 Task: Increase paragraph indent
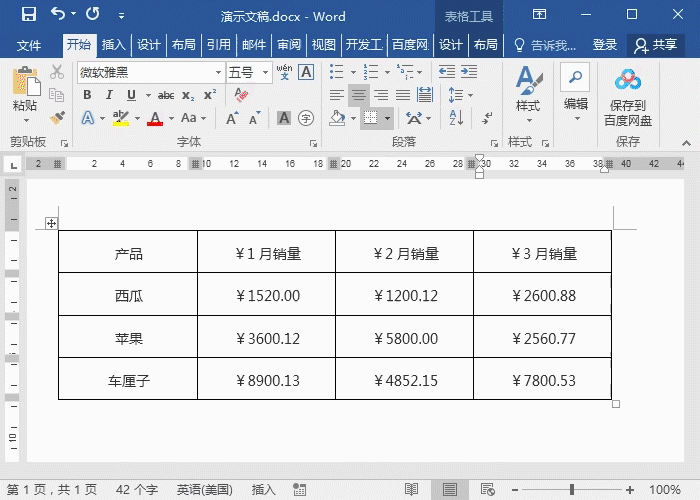point(469,71)
